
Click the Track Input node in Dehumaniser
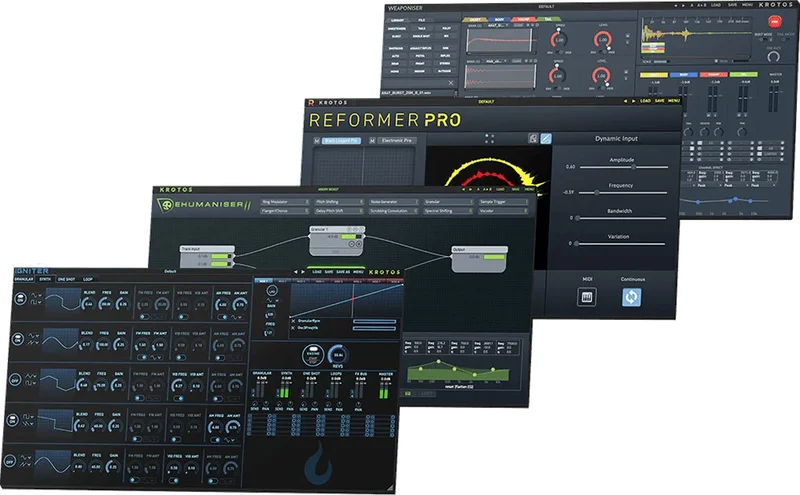[207, 256]
